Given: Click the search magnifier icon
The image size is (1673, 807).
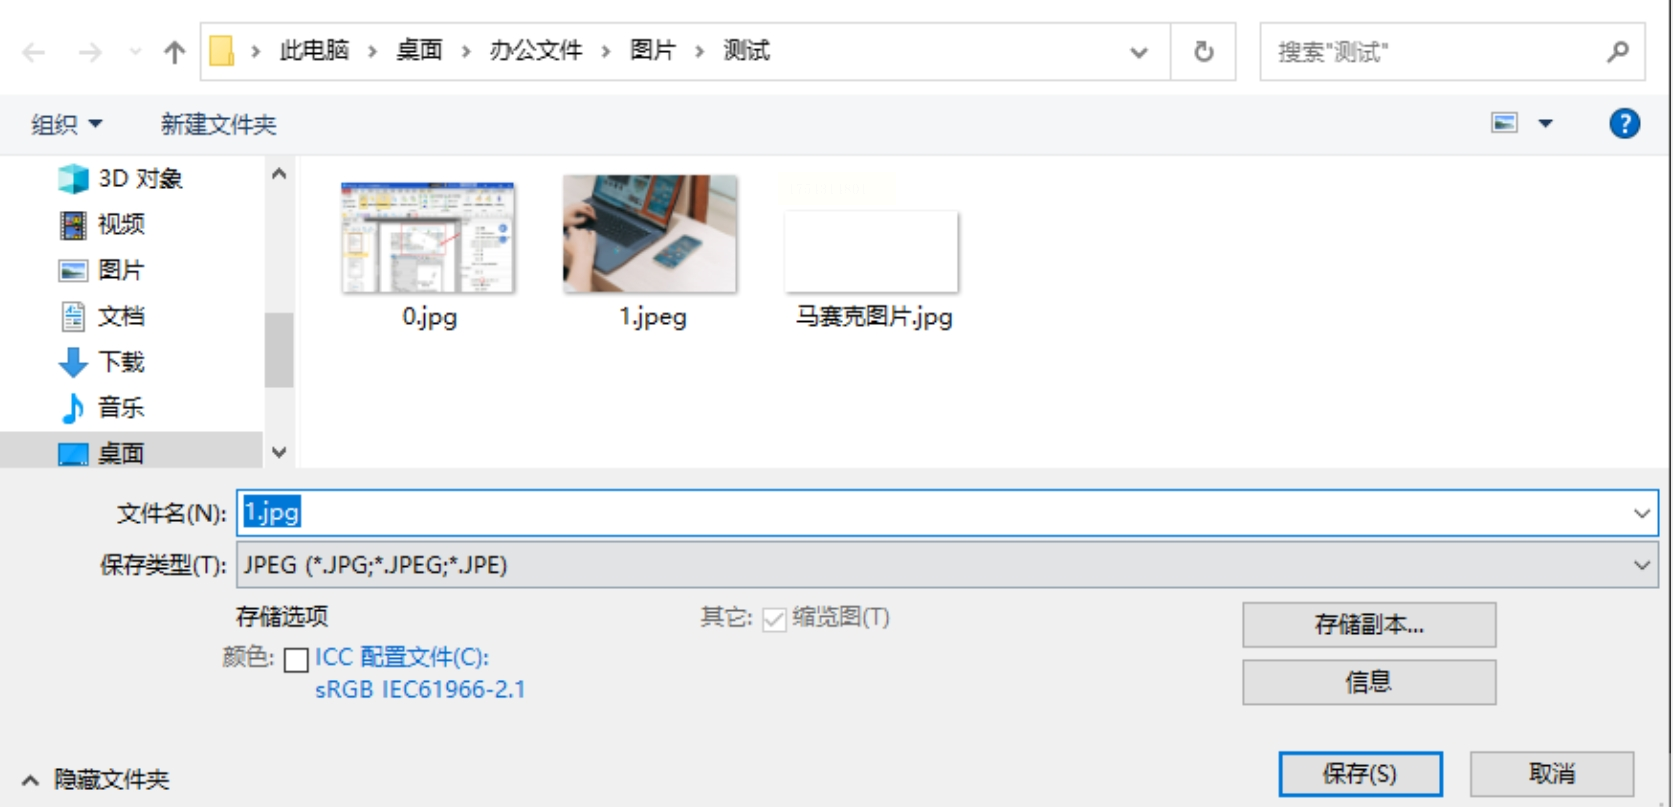Looking at the screenshot, I should 1618,52.
